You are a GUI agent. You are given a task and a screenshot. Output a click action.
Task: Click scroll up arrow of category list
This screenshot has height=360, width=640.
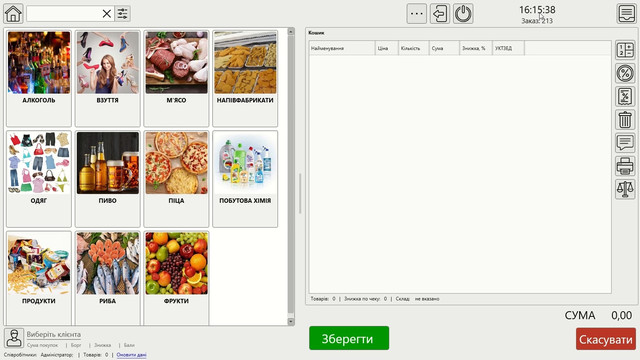291,31
